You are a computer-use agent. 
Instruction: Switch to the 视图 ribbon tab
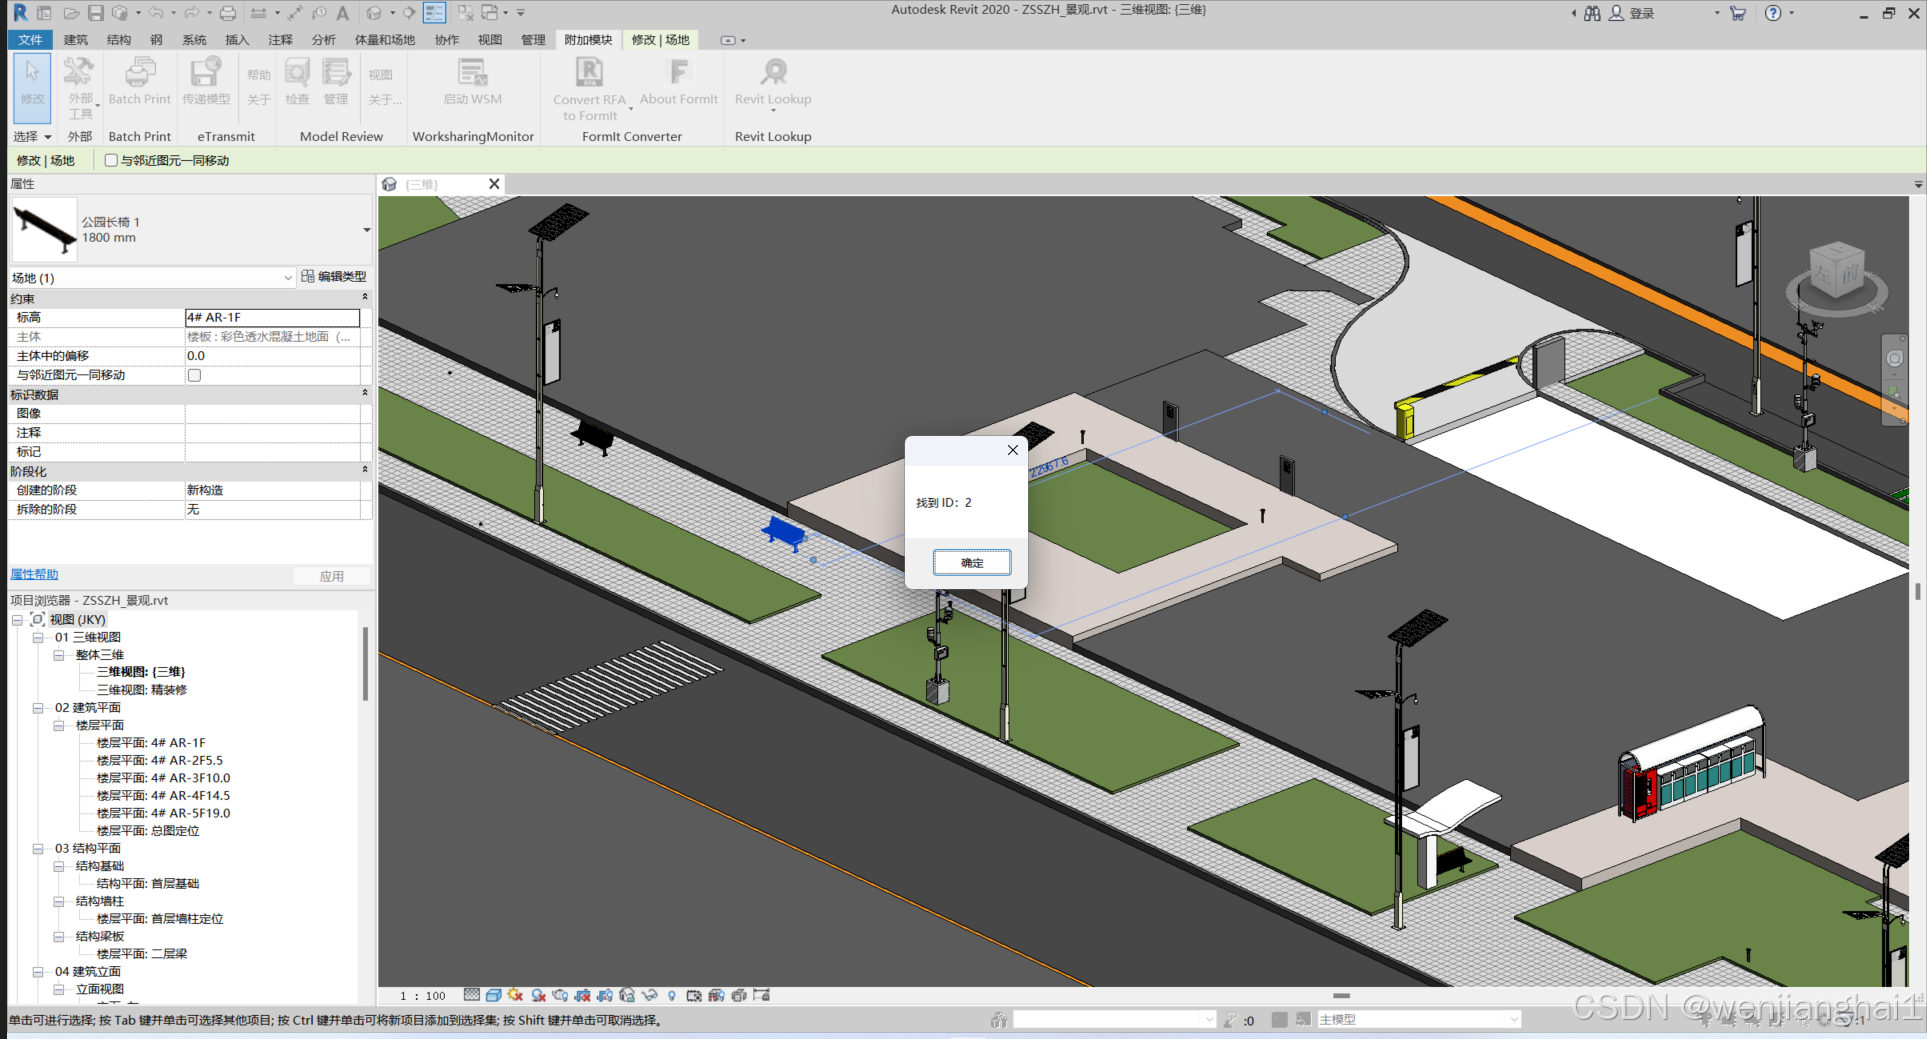pyautogui.click(x=489, y=40)
